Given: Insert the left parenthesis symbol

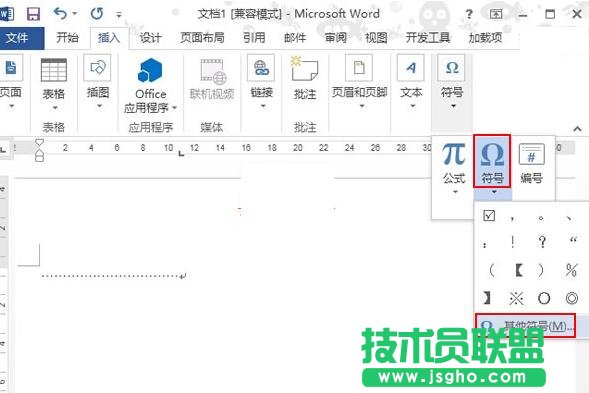Looking at the screenshot, I should [492, 270].
